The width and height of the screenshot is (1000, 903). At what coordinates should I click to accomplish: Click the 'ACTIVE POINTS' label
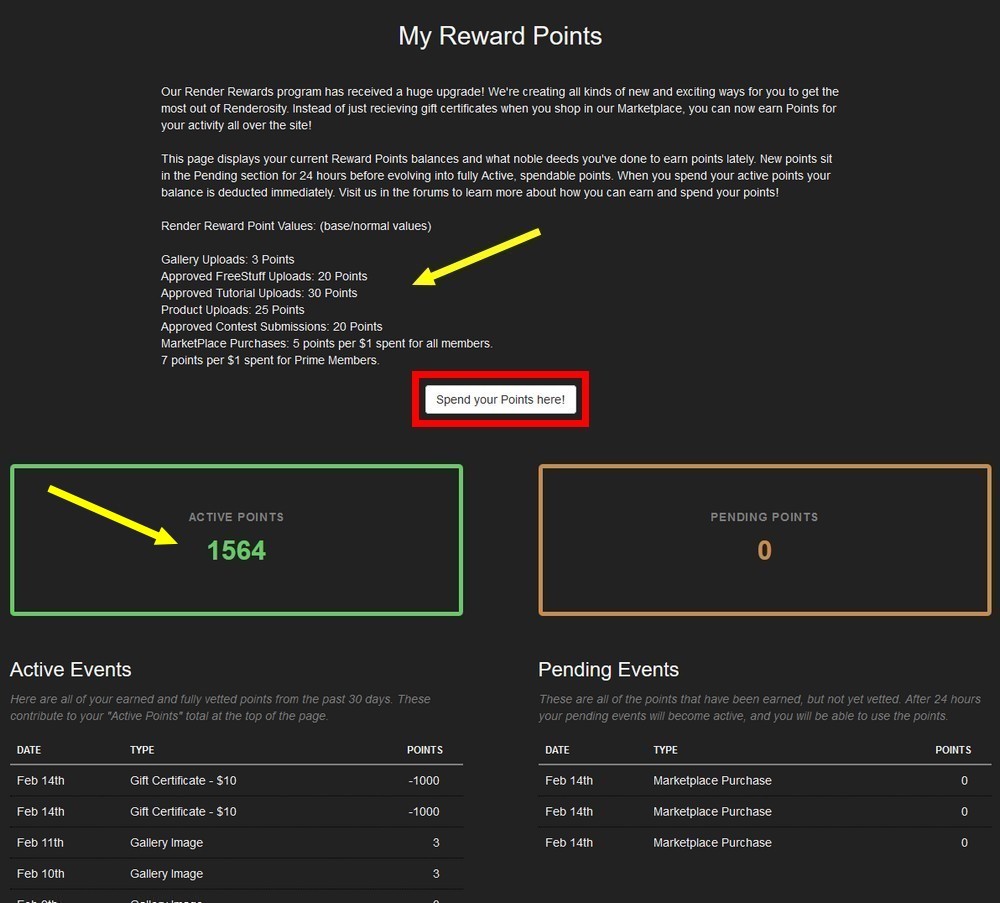point(236,517)
